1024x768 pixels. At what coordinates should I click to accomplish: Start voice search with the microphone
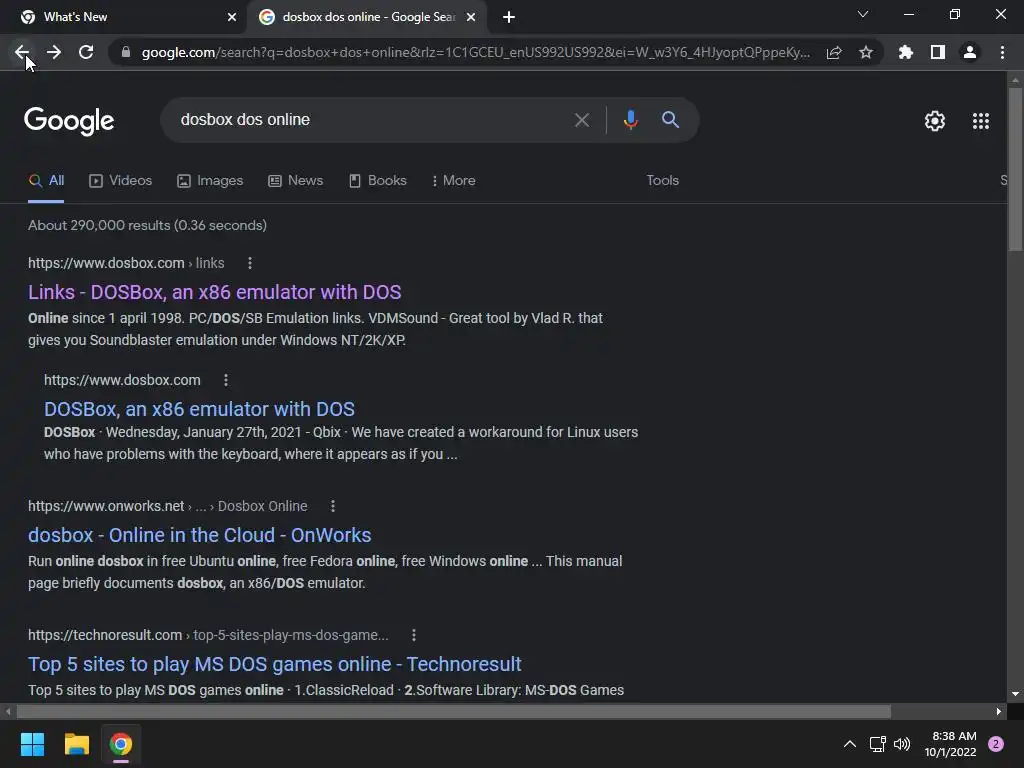630,120
